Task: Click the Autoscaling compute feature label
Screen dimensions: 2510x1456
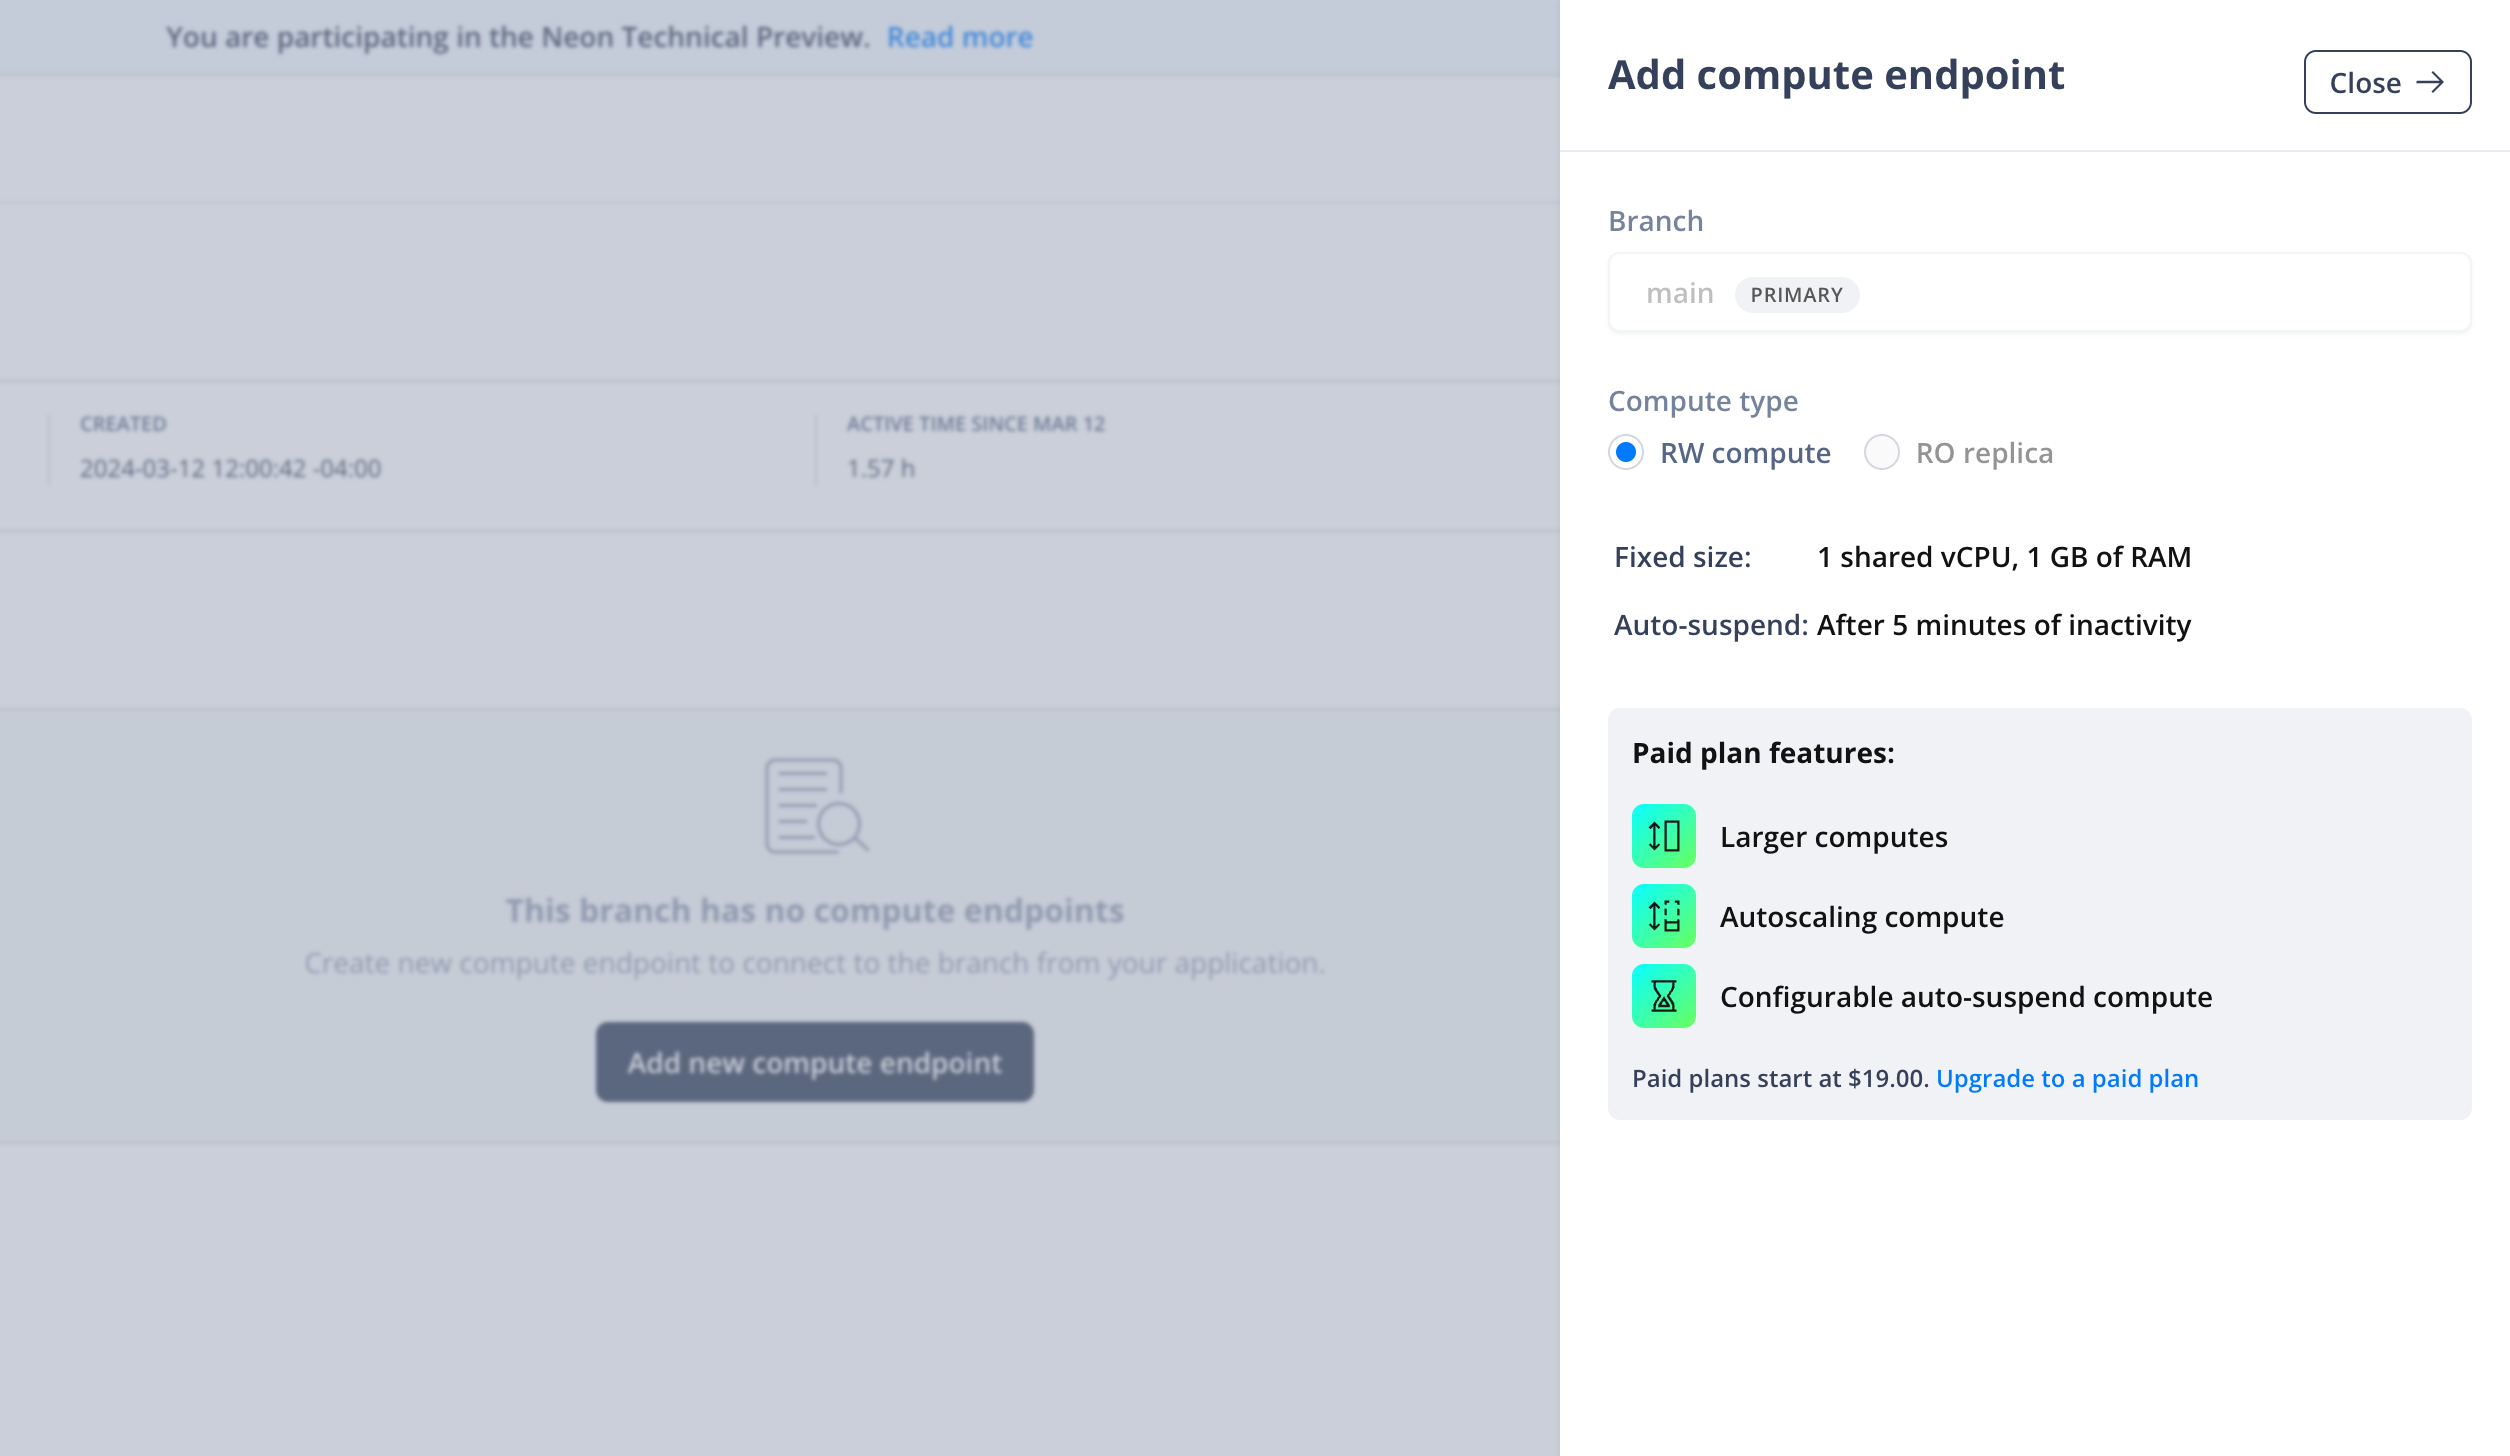Action: coord(1861,917)
